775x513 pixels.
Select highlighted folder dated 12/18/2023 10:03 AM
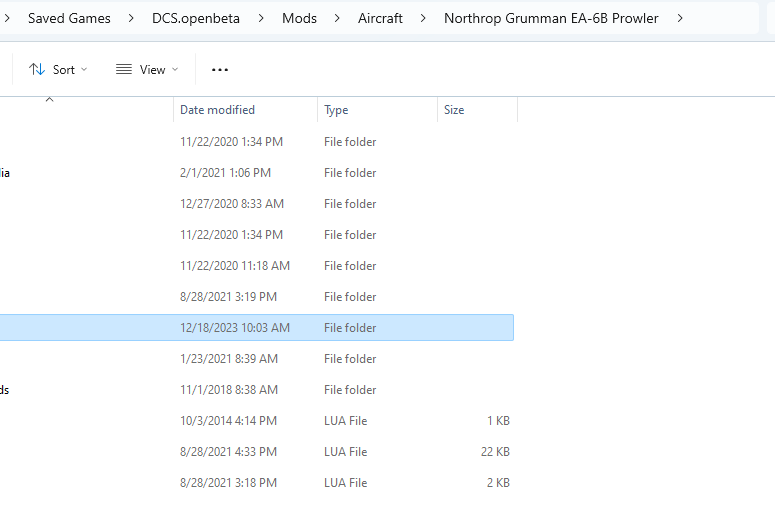click(x=257, y=328)
